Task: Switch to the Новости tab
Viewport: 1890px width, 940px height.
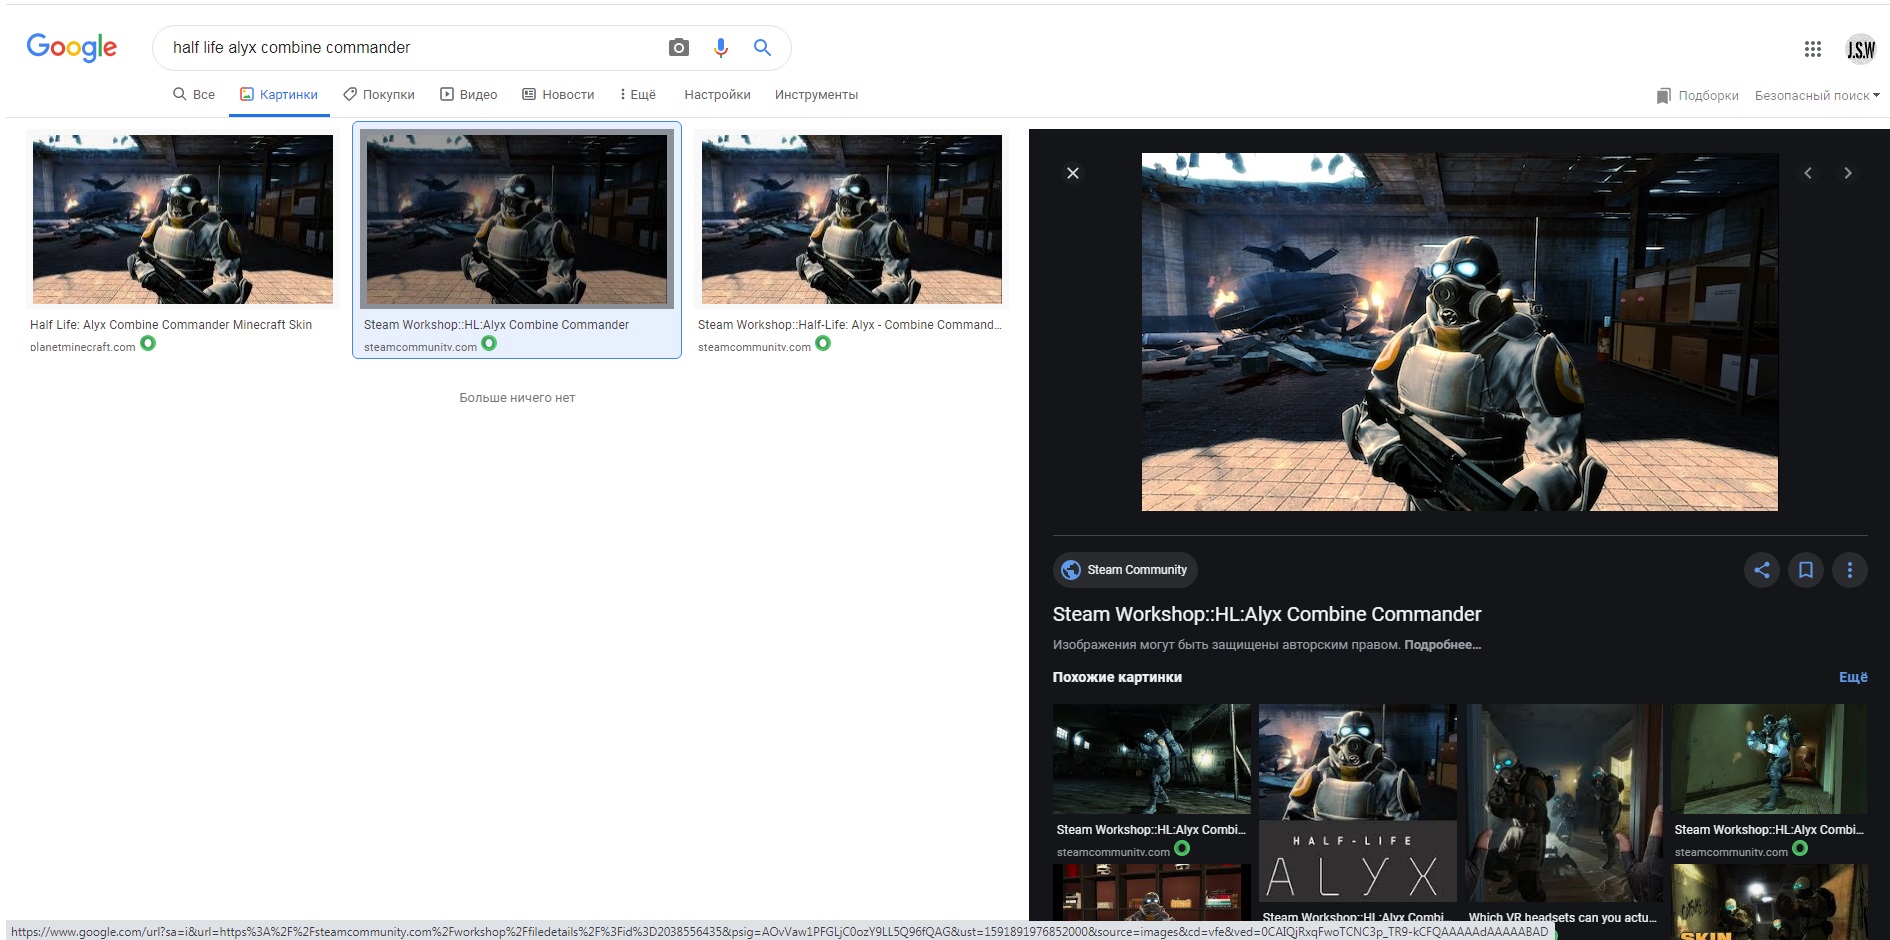Action: point(558,95)
